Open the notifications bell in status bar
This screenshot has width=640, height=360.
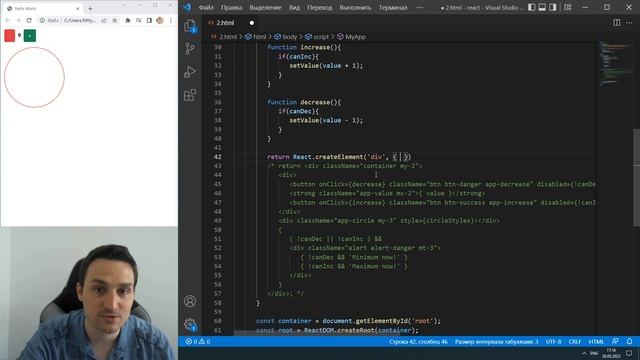pyautogui.click(x=629, y=342)
